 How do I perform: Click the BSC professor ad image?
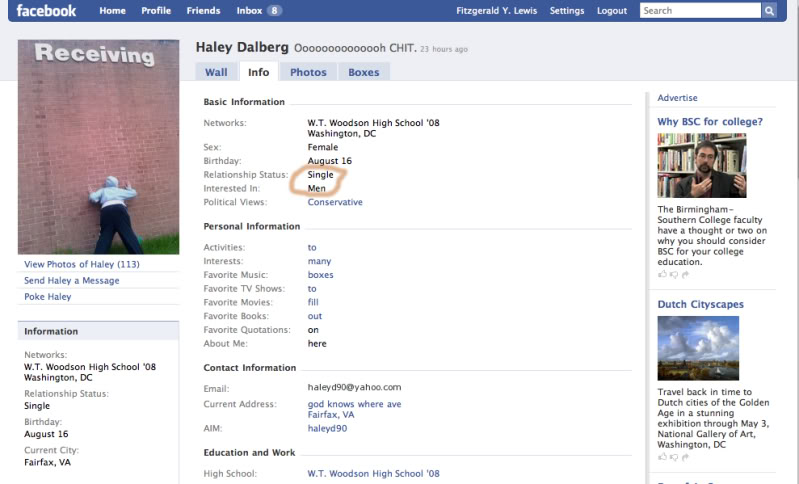pyautogui.click(x=702, y=166)
